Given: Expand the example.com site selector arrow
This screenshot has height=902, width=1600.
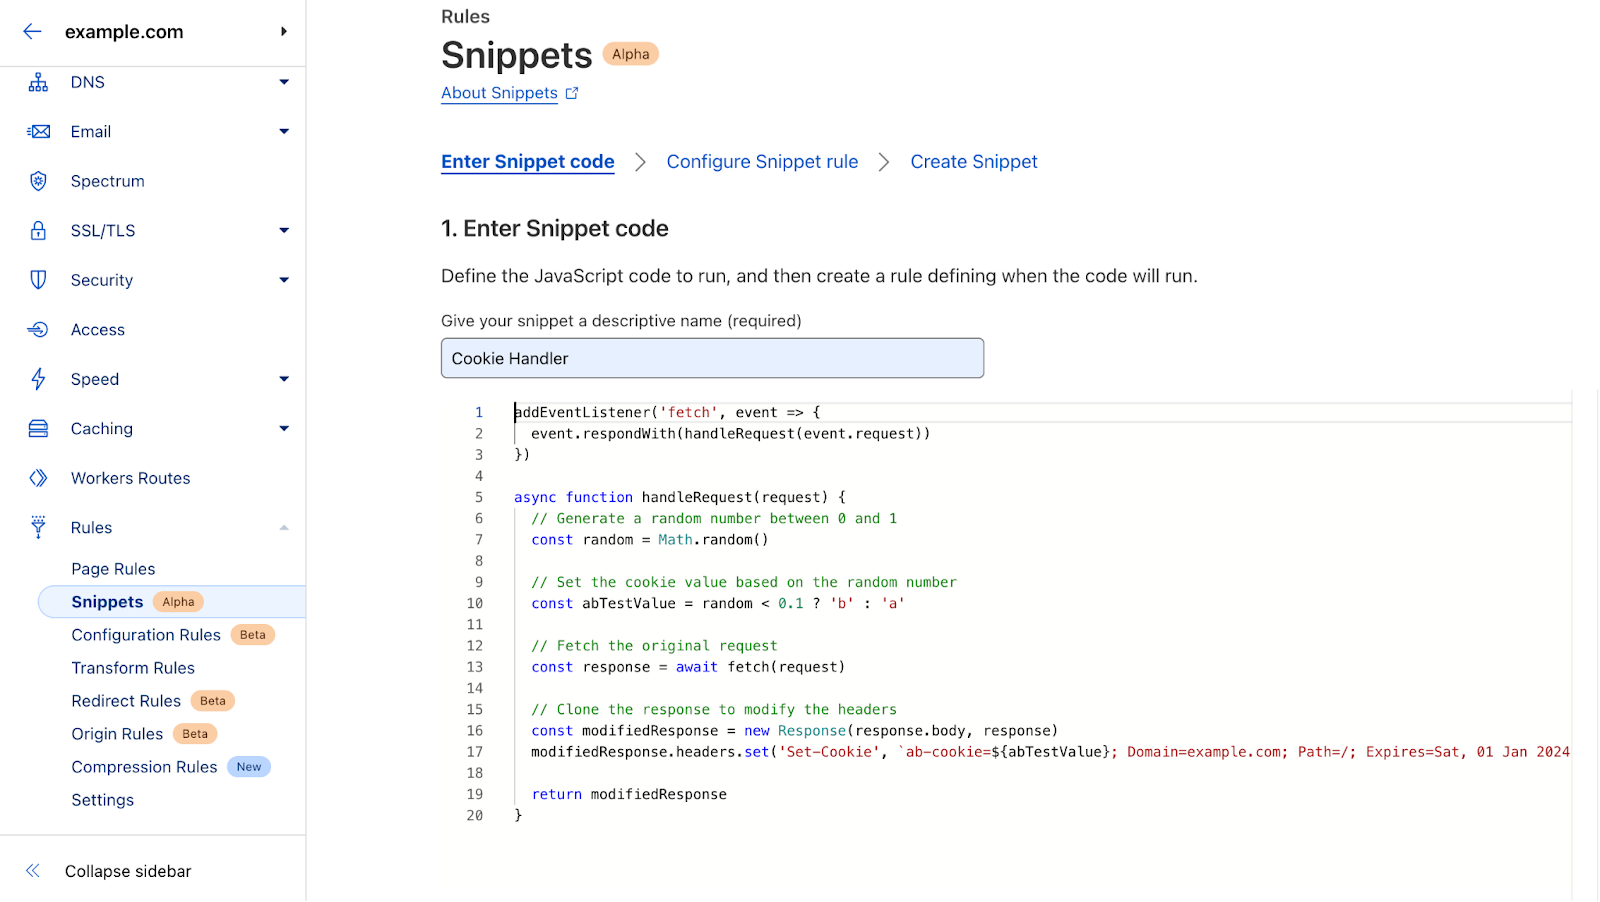Looking at the screenshot, I should (x=284, y=31).
